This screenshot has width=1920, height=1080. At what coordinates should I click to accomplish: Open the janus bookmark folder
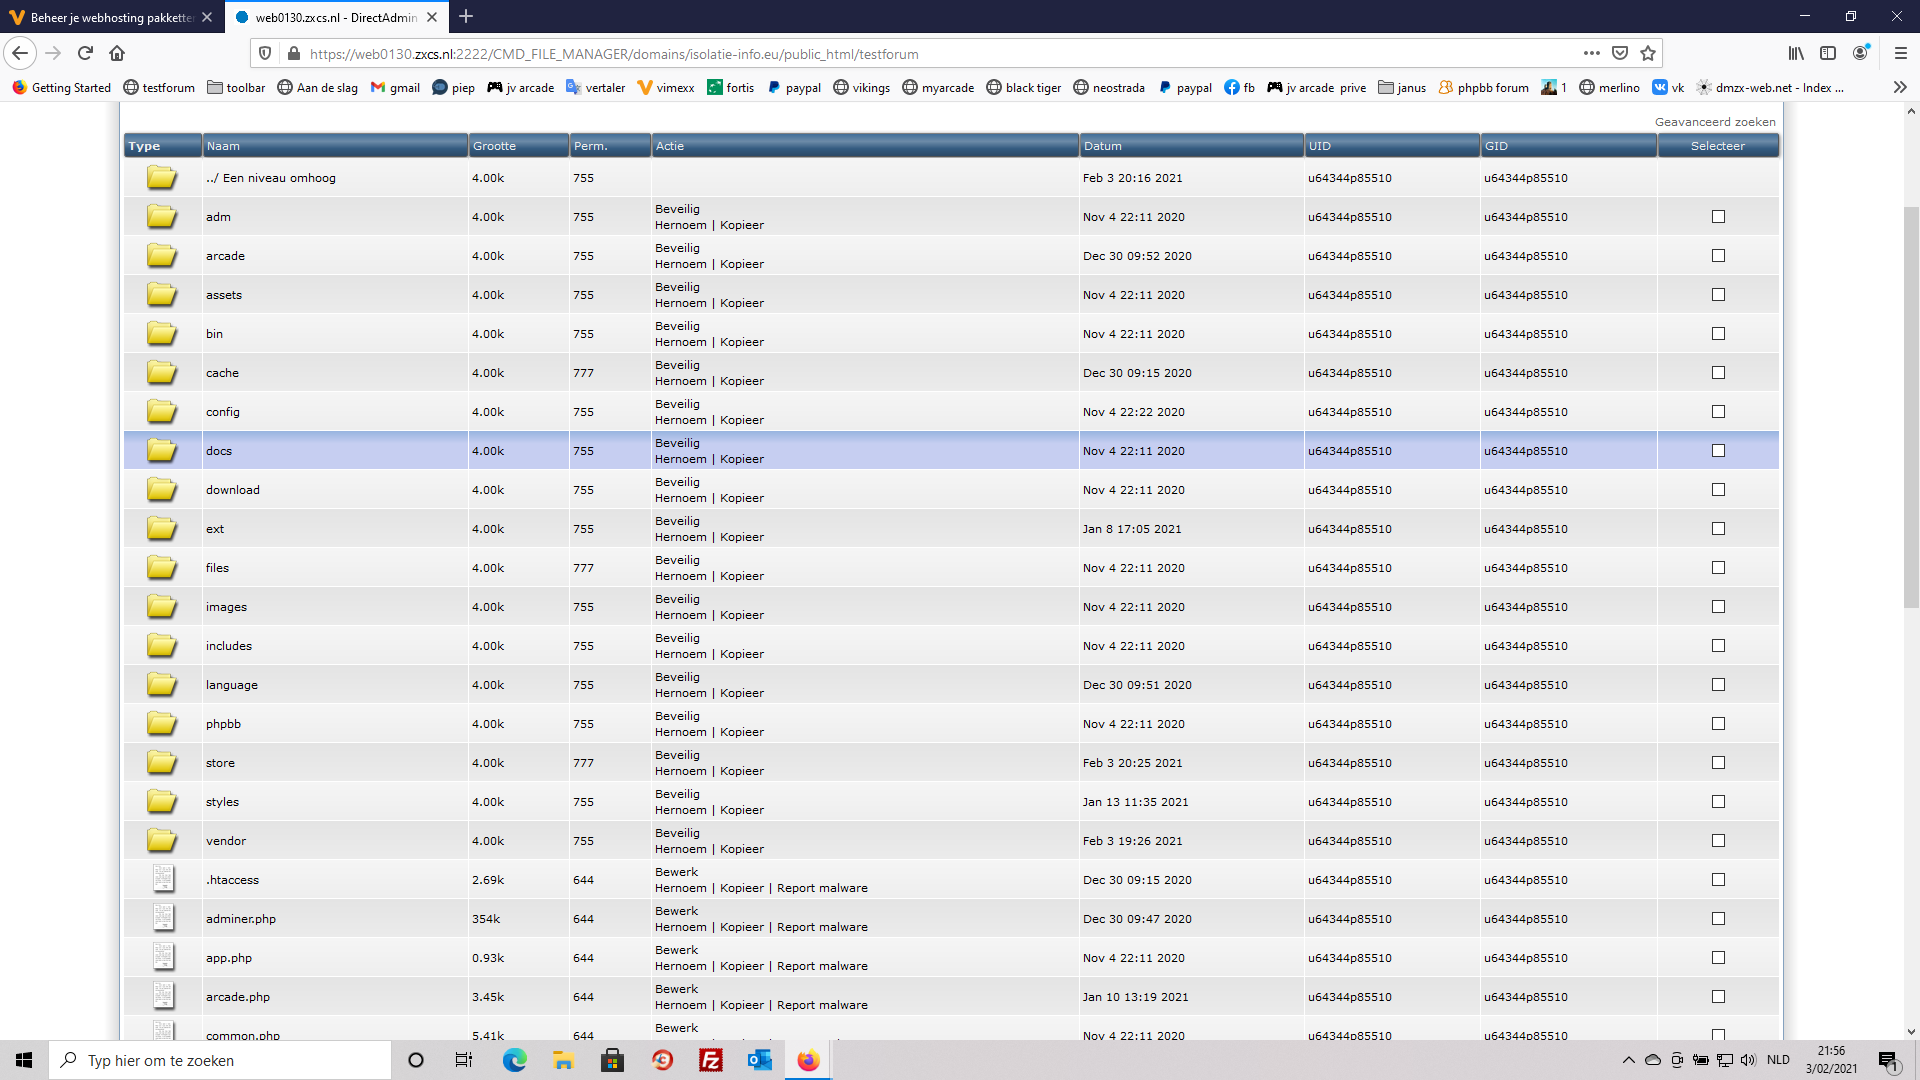tap(1401, 87)
